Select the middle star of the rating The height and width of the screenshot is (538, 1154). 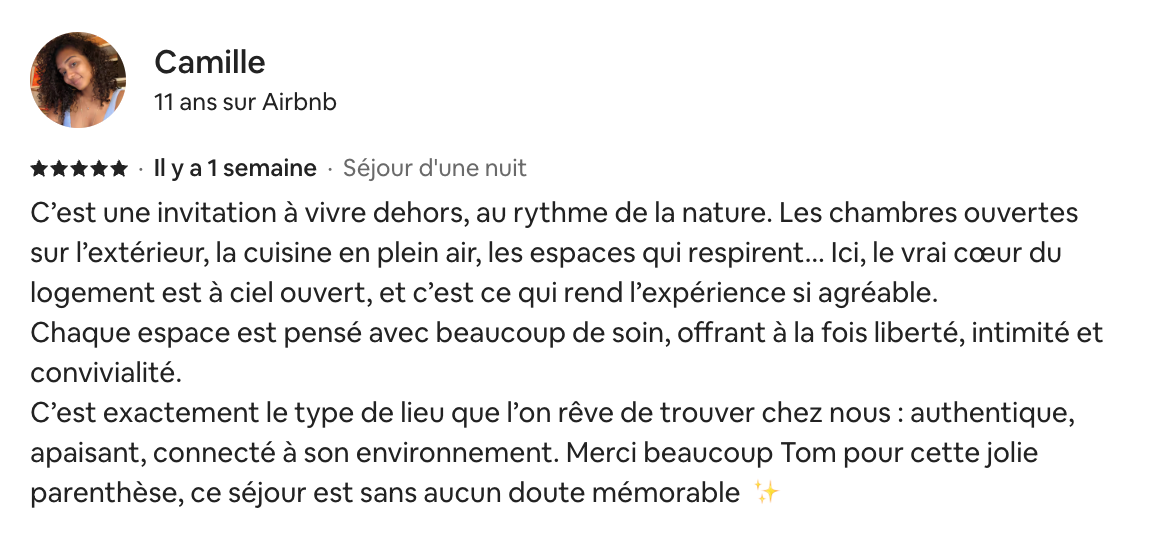pyautogui.click(x=79, y=169)
